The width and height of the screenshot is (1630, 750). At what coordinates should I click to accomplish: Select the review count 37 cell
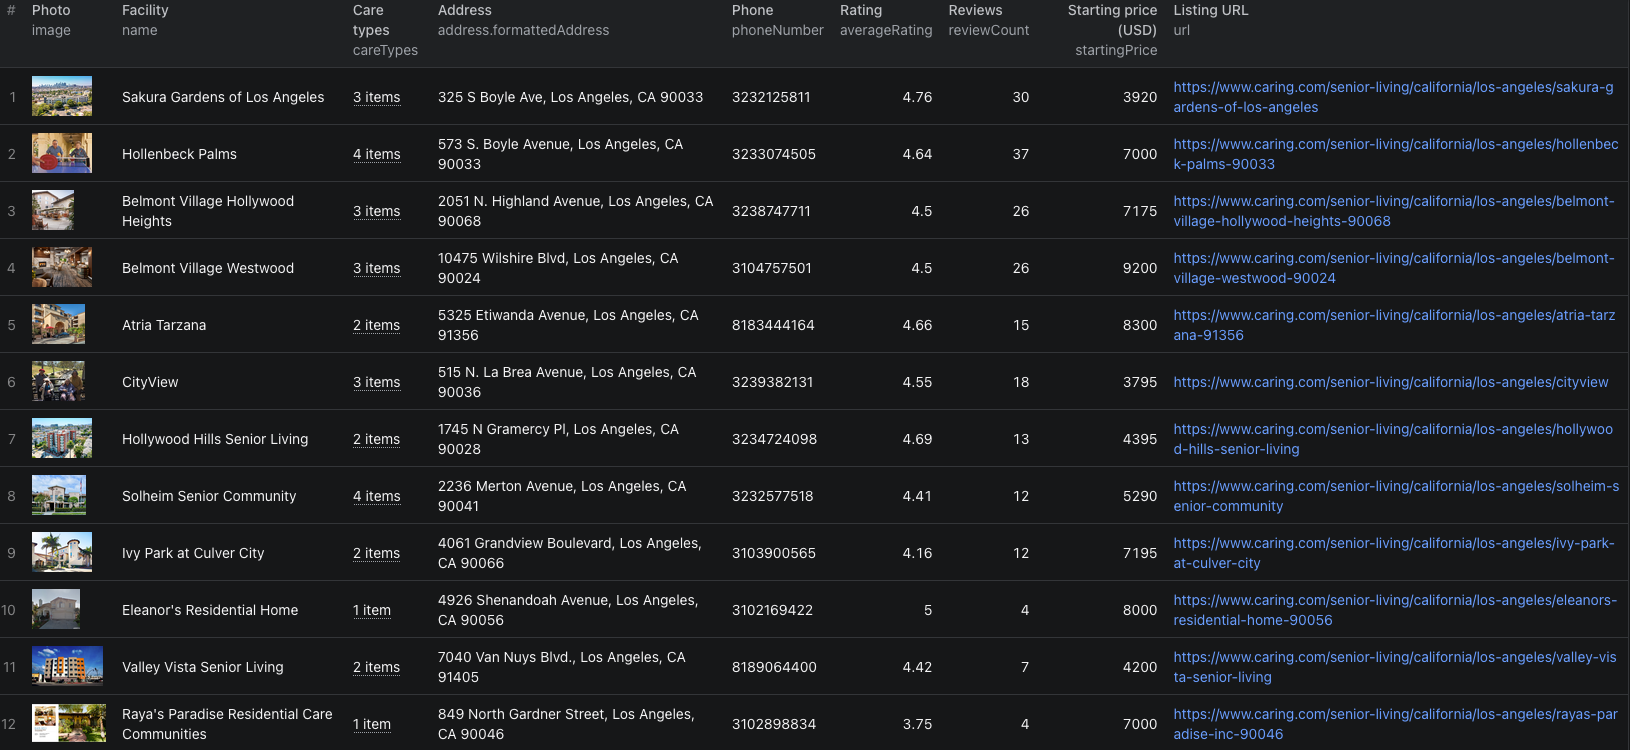(x=1020, y=154)
